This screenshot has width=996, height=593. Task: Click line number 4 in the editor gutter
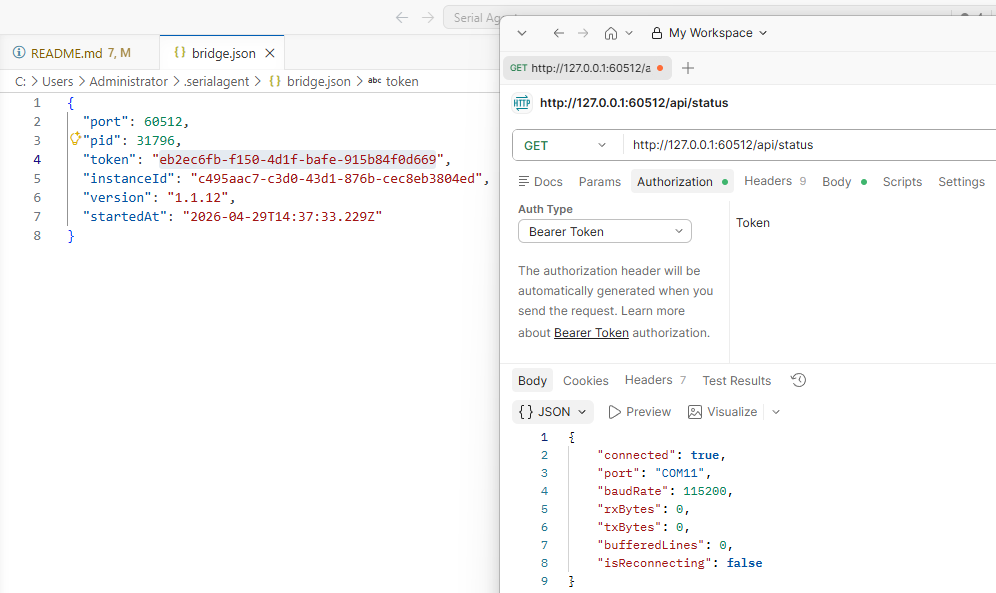coord(37,159)
